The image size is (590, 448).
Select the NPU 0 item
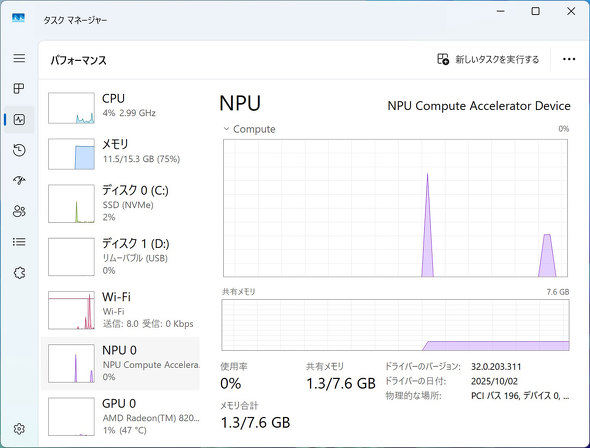120,363
